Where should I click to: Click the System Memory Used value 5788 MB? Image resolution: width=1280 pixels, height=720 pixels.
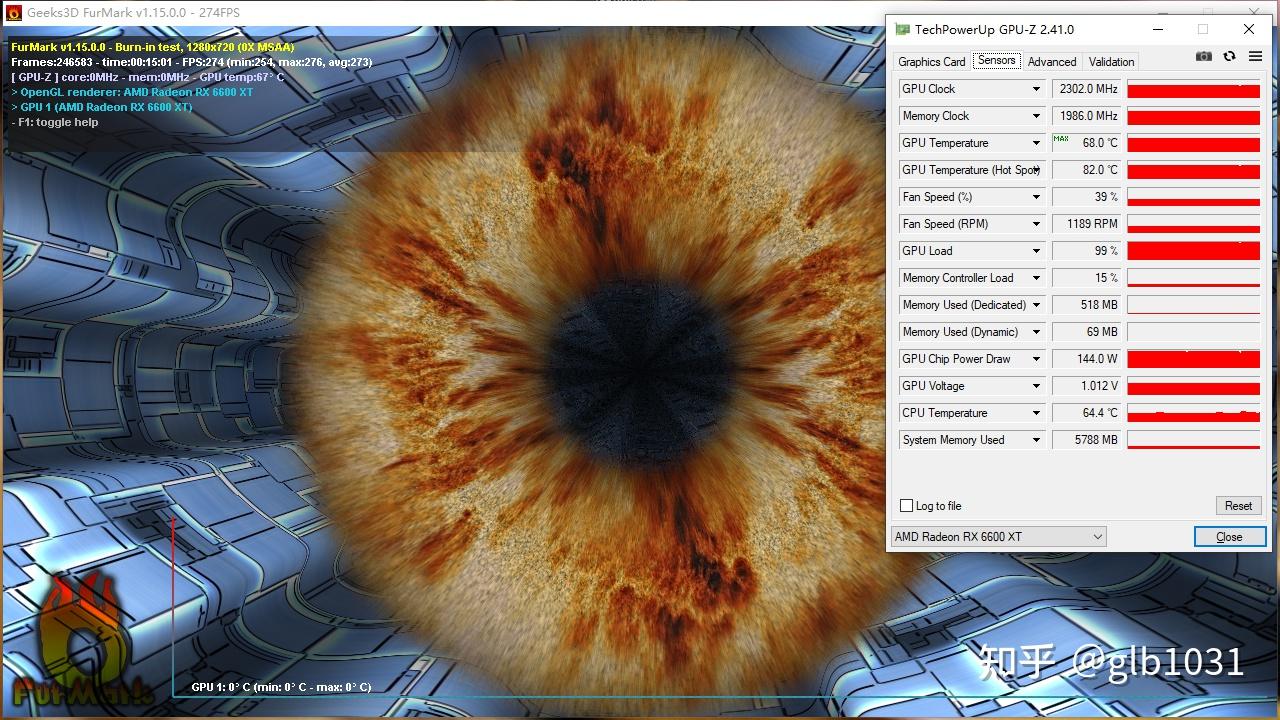[x=1086, y=440]
